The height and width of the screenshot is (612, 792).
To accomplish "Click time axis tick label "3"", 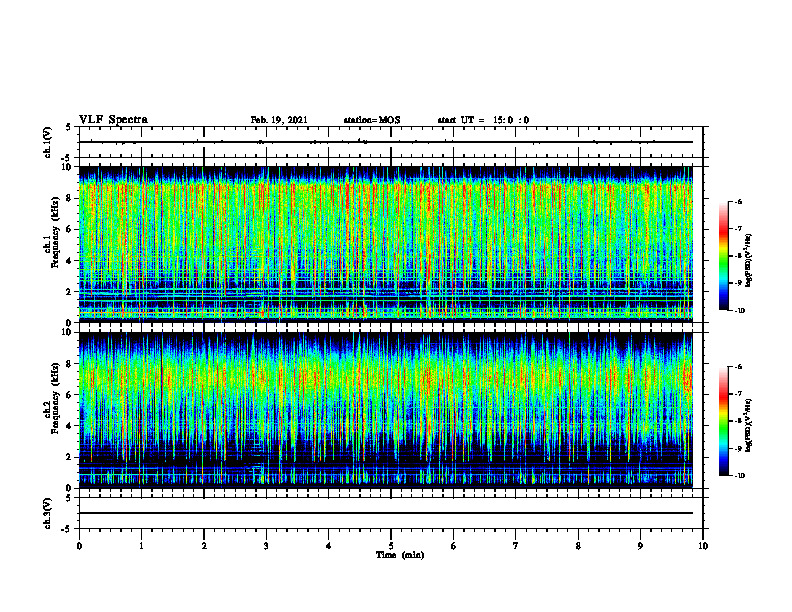I will click(266, 546).
